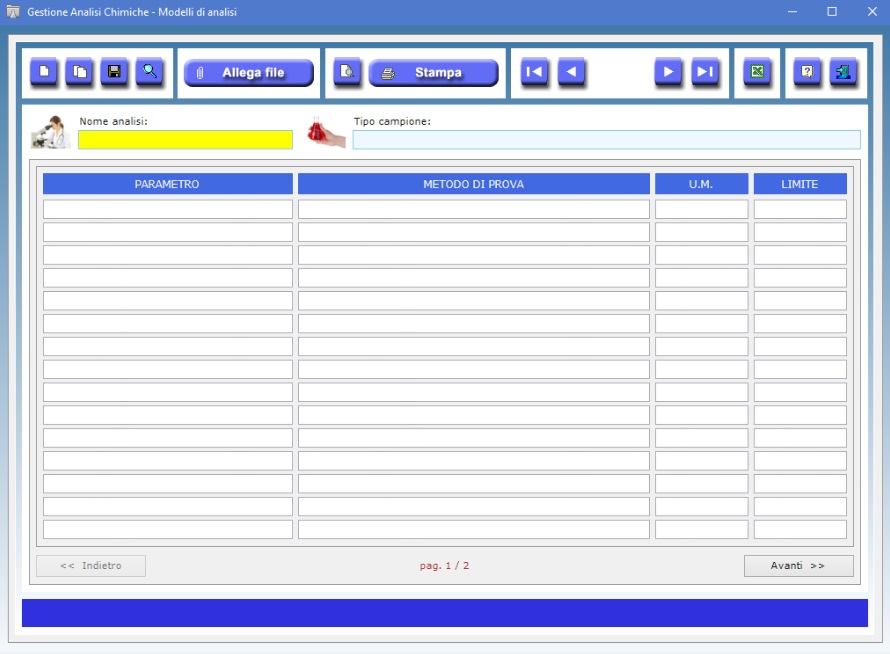Maximize the Gestione Analisi Chimiche window
The image size is (890, 654).
(832, 11)
